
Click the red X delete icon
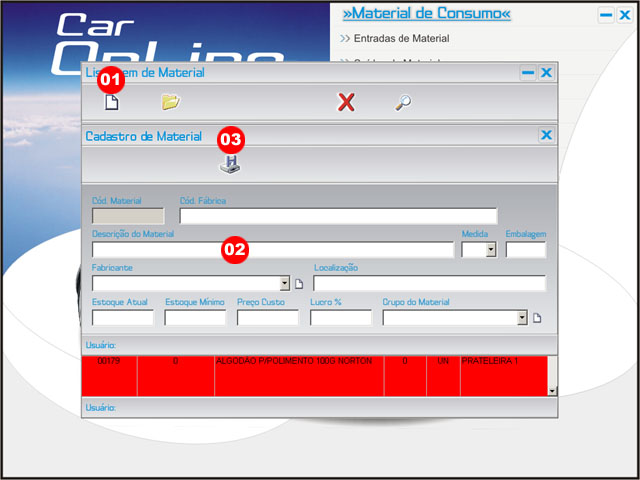point(346,101)
